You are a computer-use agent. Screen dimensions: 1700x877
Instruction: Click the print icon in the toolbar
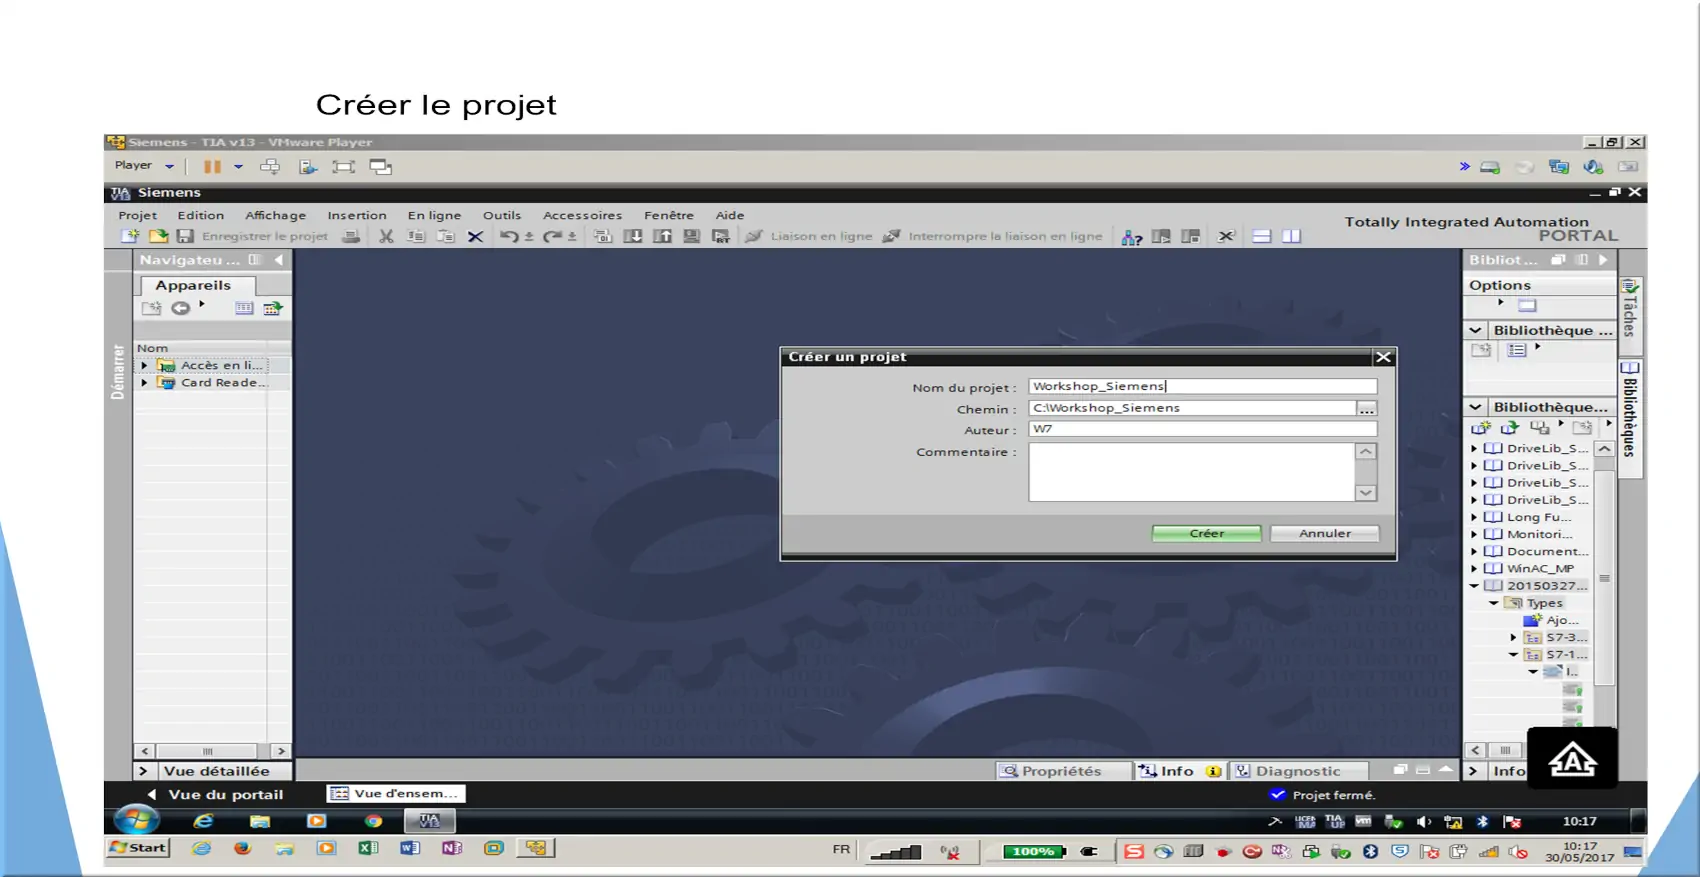(351, 236)
